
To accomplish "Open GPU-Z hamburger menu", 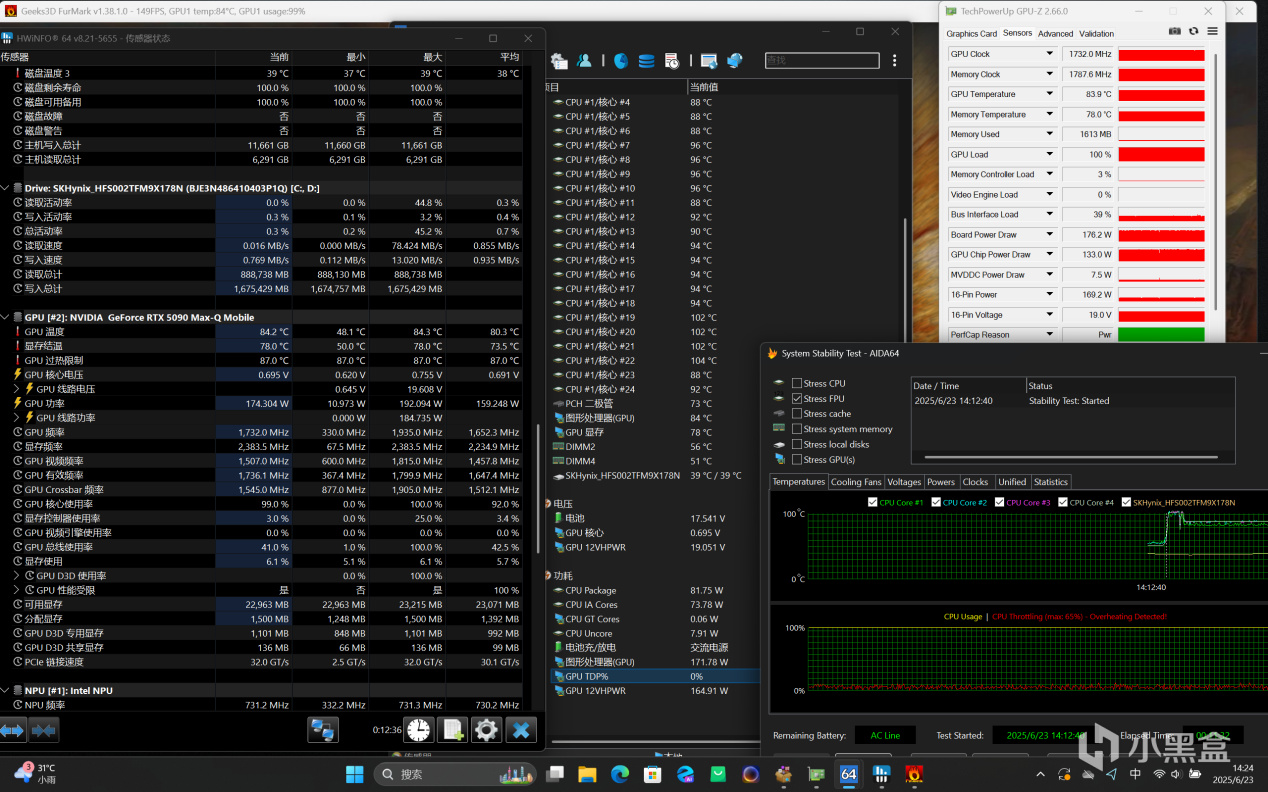I will coord(1212,32).
